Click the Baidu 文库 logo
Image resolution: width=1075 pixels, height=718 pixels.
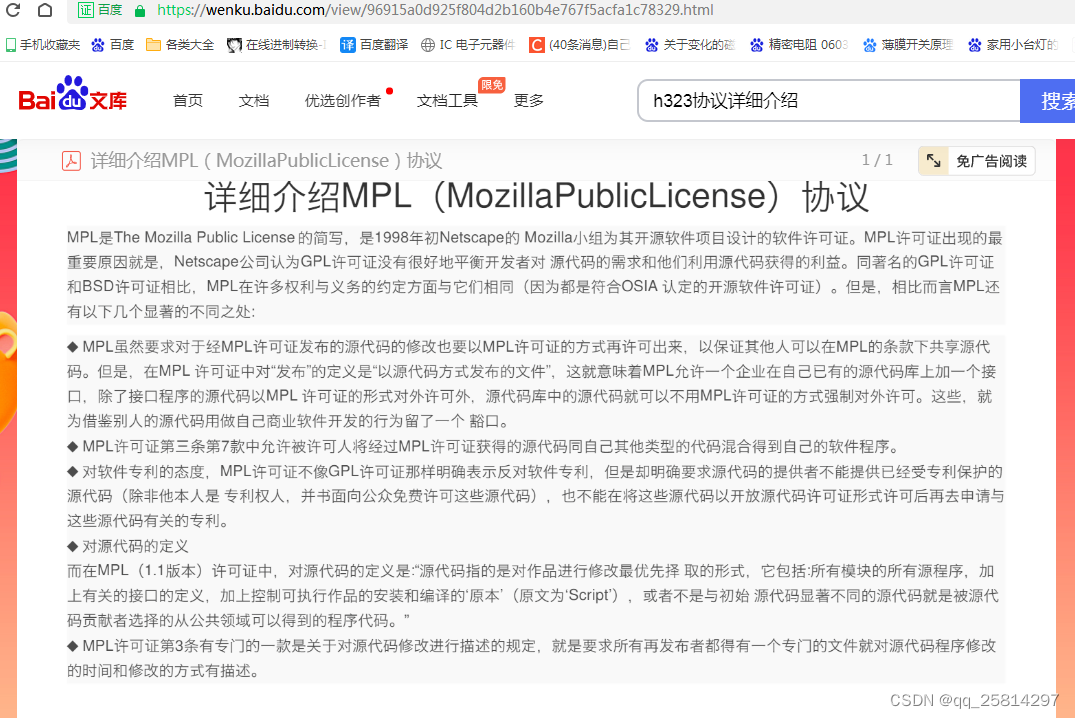click(x=71, y=99)
